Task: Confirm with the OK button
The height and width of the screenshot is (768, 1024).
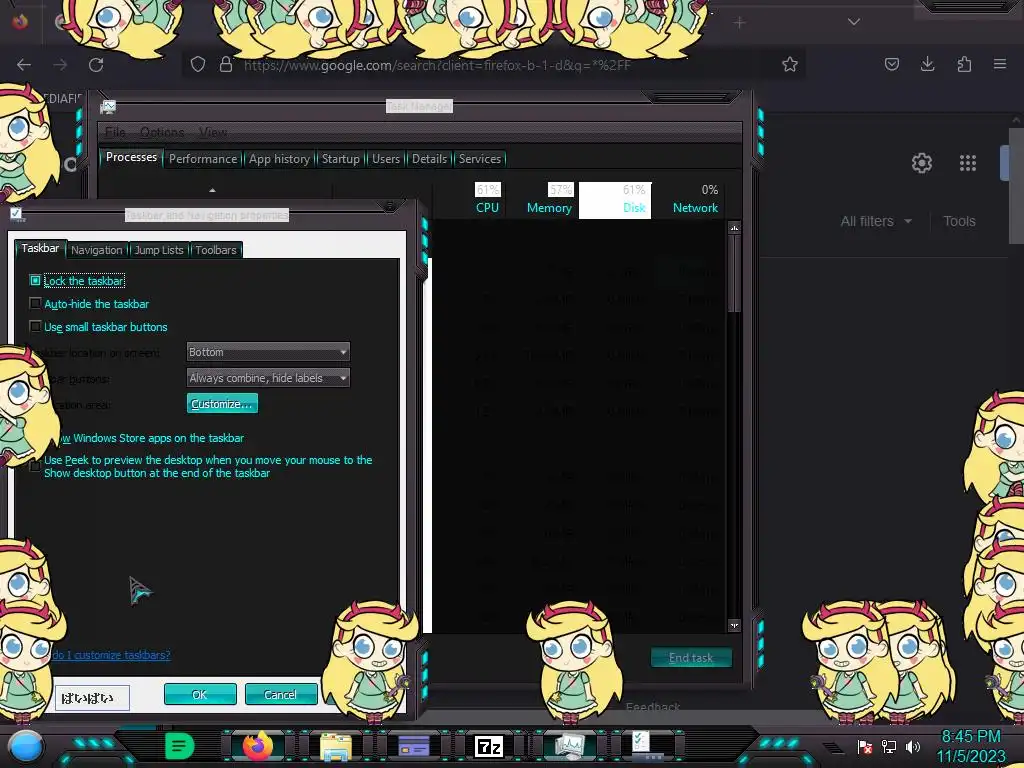Action: (x=200, y=694)
